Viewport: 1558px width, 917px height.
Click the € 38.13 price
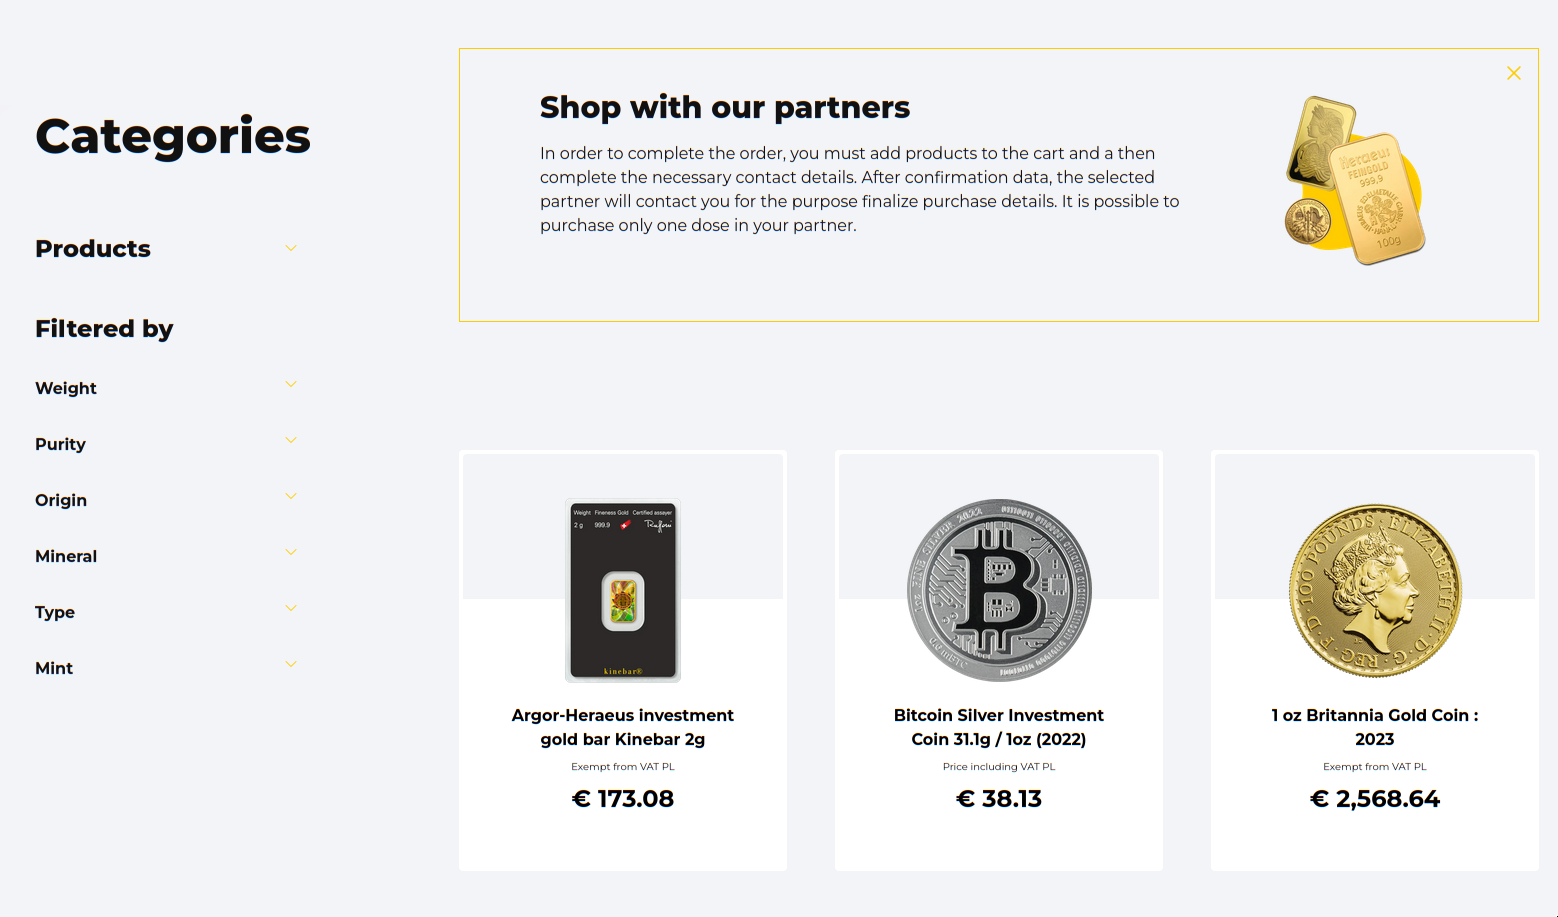point(999,798)
